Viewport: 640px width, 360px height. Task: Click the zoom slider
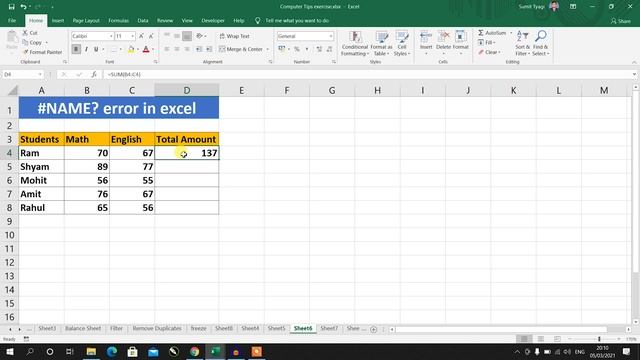[599, 339]
